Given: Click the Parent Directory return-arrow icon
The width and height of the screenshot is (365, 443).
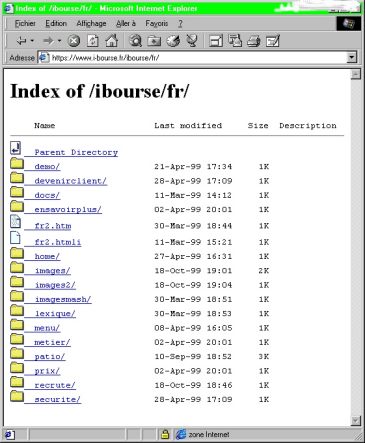Looking at the screenshot, I should click(16, 148).
